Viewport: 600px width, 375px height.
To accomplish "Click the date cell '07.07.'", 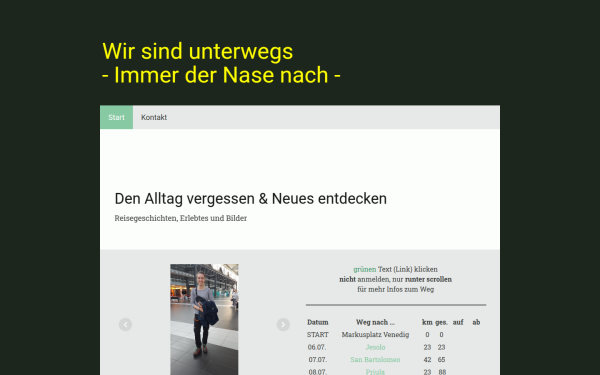I will pos(318,360).
